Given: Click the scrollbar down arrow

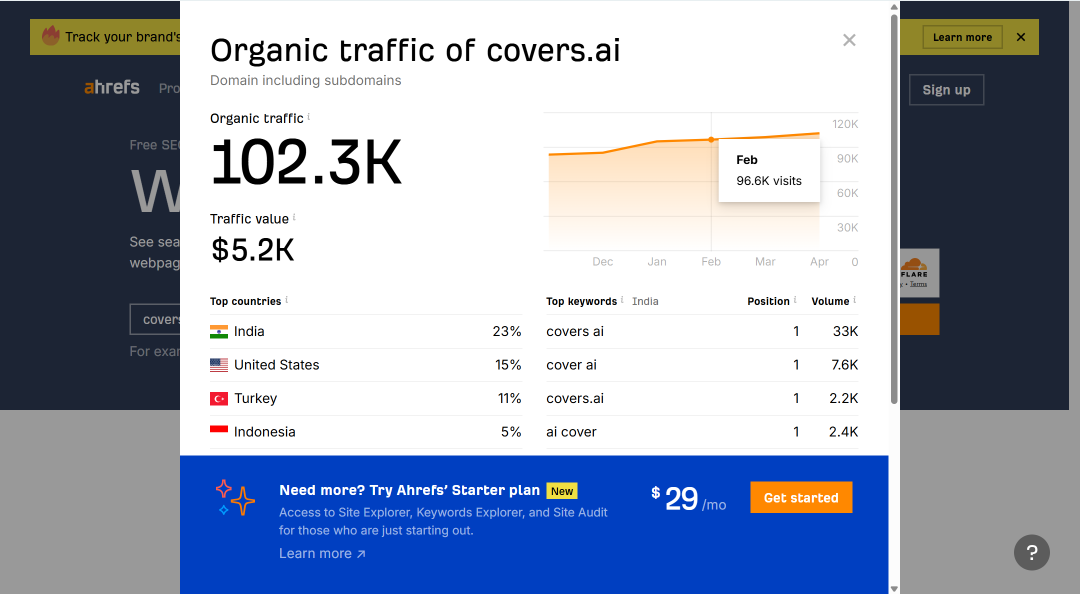Looking at the screenshot, I should tap(894, 588).
